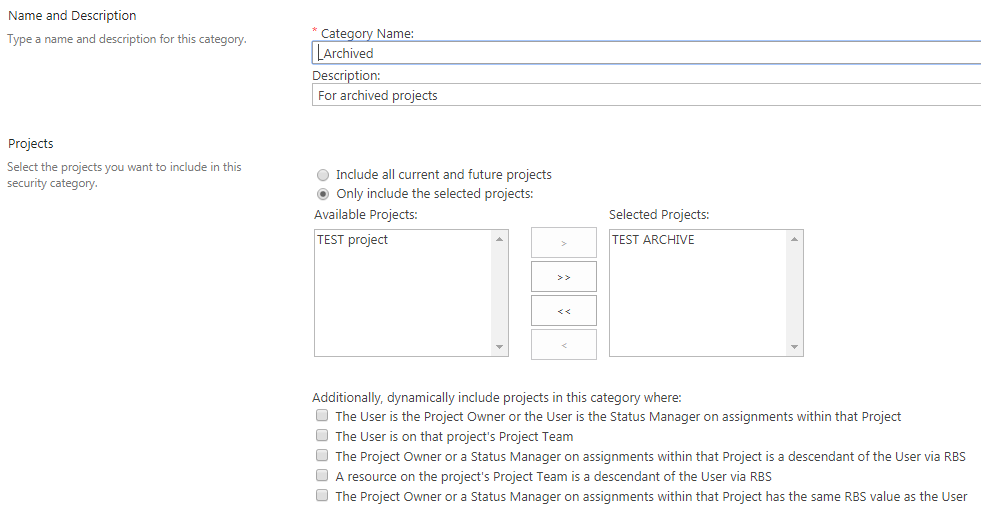Check 'User is on that project's Project Team'
This screenshot has height=515, width=981.
[x=322, y=436]
